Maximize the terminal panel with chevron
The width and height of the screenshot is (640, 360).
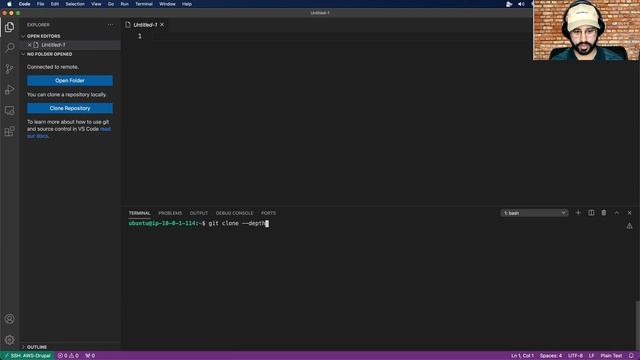click(617, 213)
